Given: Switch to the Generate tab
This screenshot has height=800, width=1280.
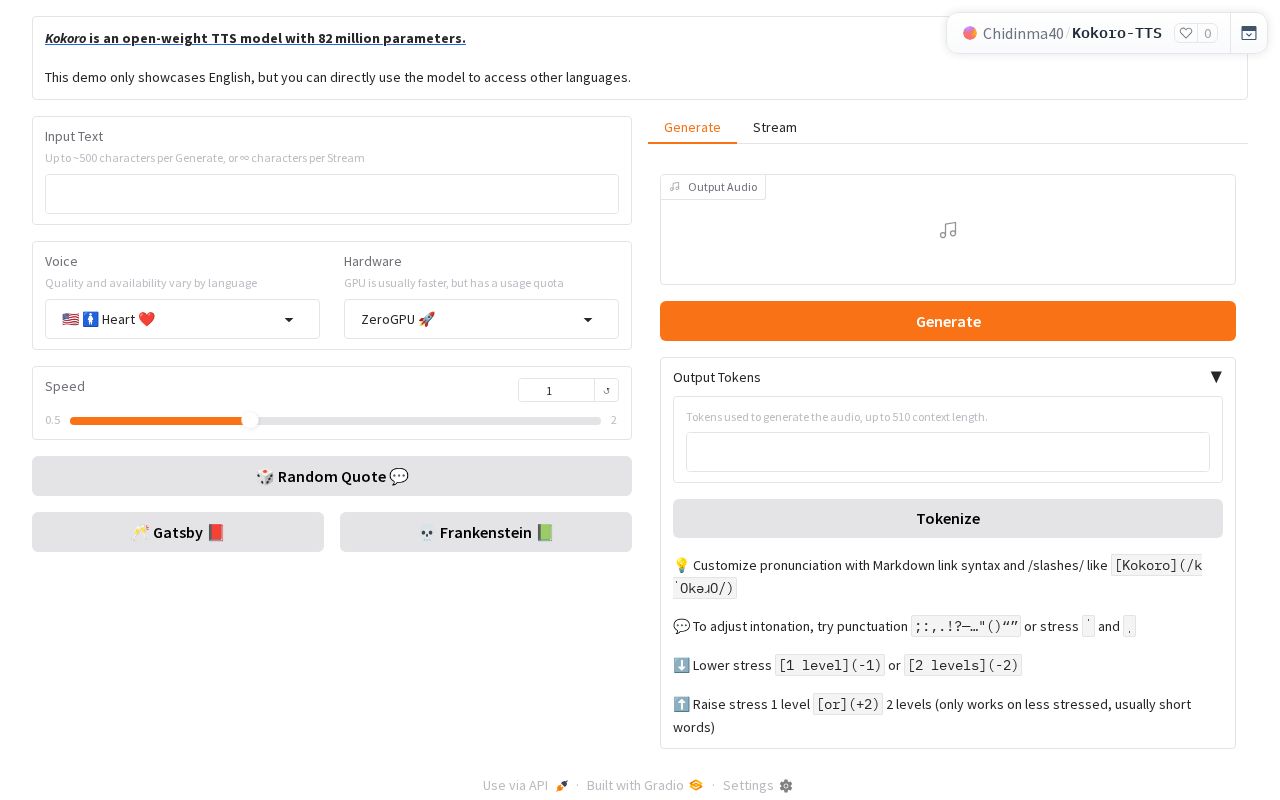Looking at the screenshot, I should [x=692, y=127].
